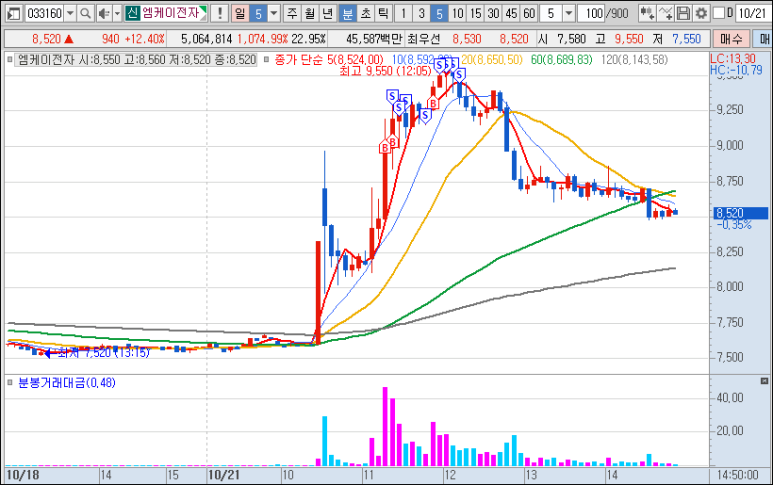Image resolution: width=773 pixels, height=485 pixels.
Task: Close the volume indicator pane
Action: (x=764, y=381)
